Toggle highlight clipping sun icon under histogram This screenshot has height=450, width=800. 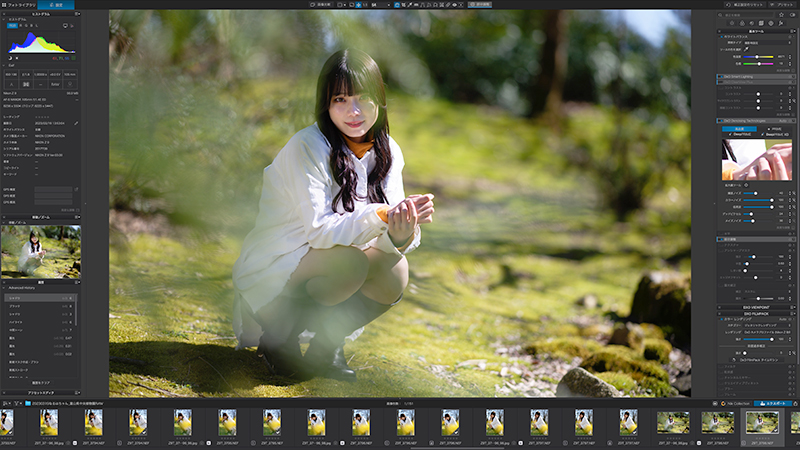coord(17,58)
